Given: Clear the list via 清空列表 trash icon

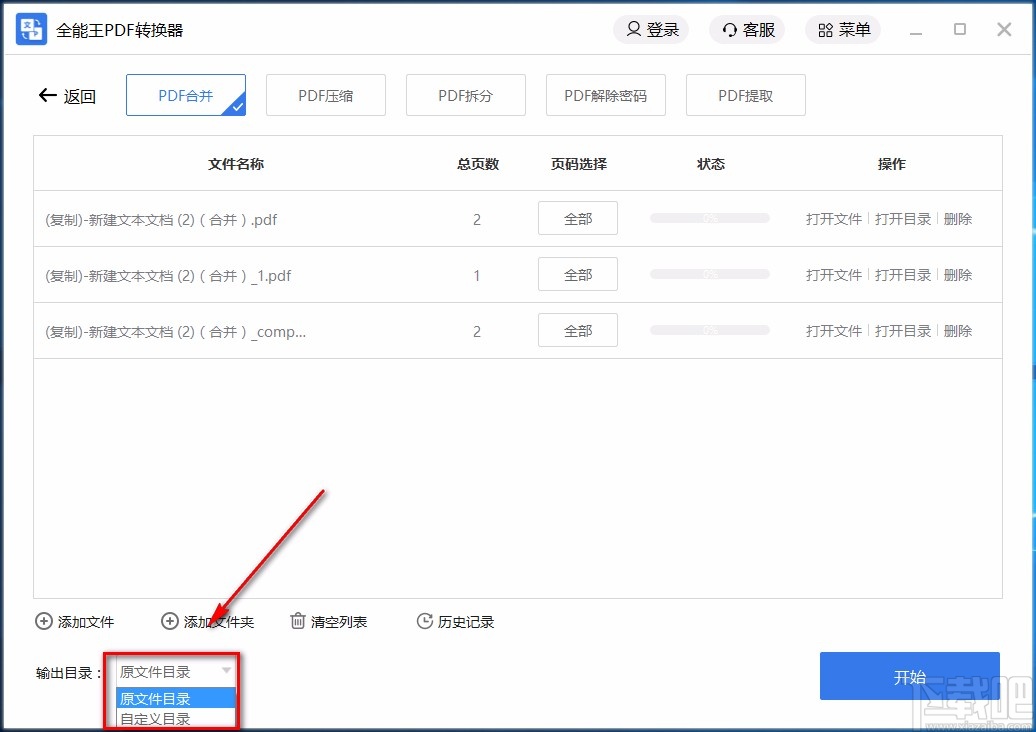Looking at the screenshot, I should pyautogui.click(x=297, y=621).
